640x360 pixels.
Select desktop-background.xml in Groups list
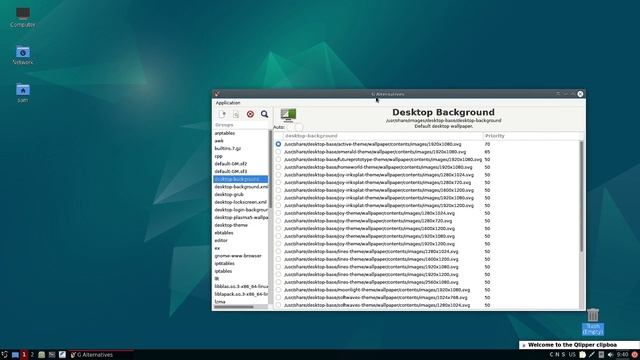coord(241,187)
